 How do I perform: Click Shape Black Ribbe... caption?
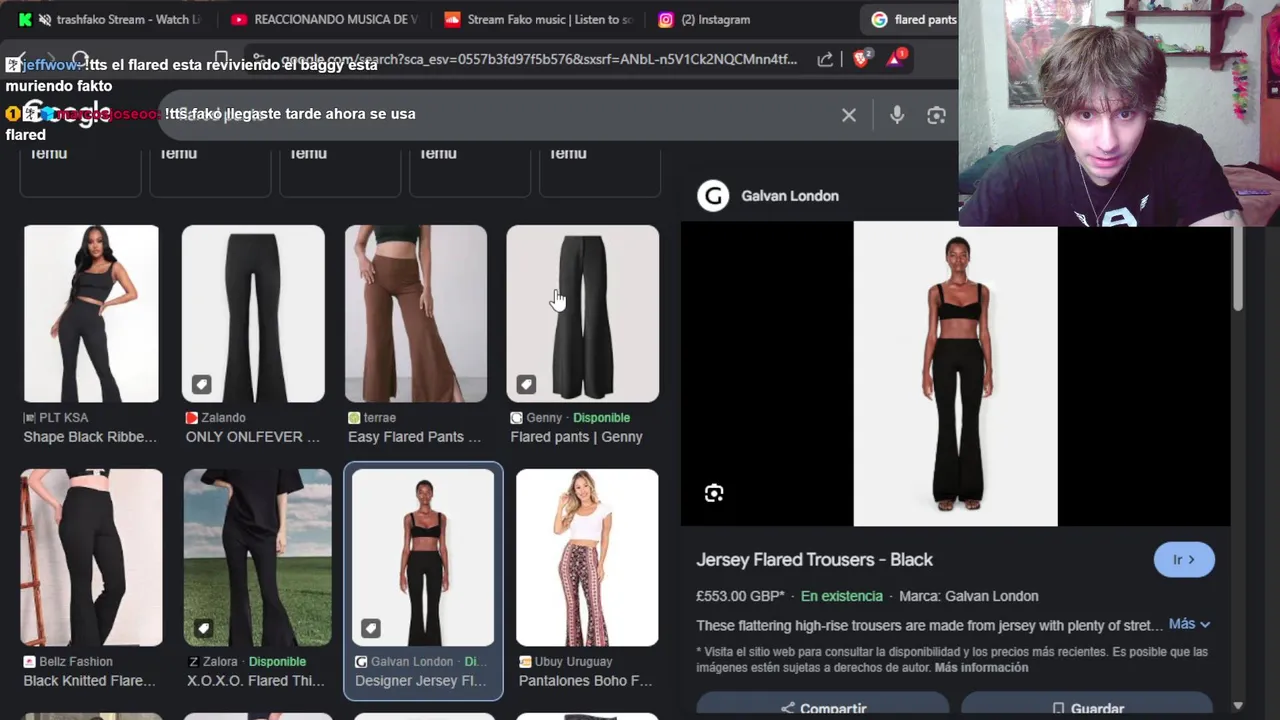(90, 437)
